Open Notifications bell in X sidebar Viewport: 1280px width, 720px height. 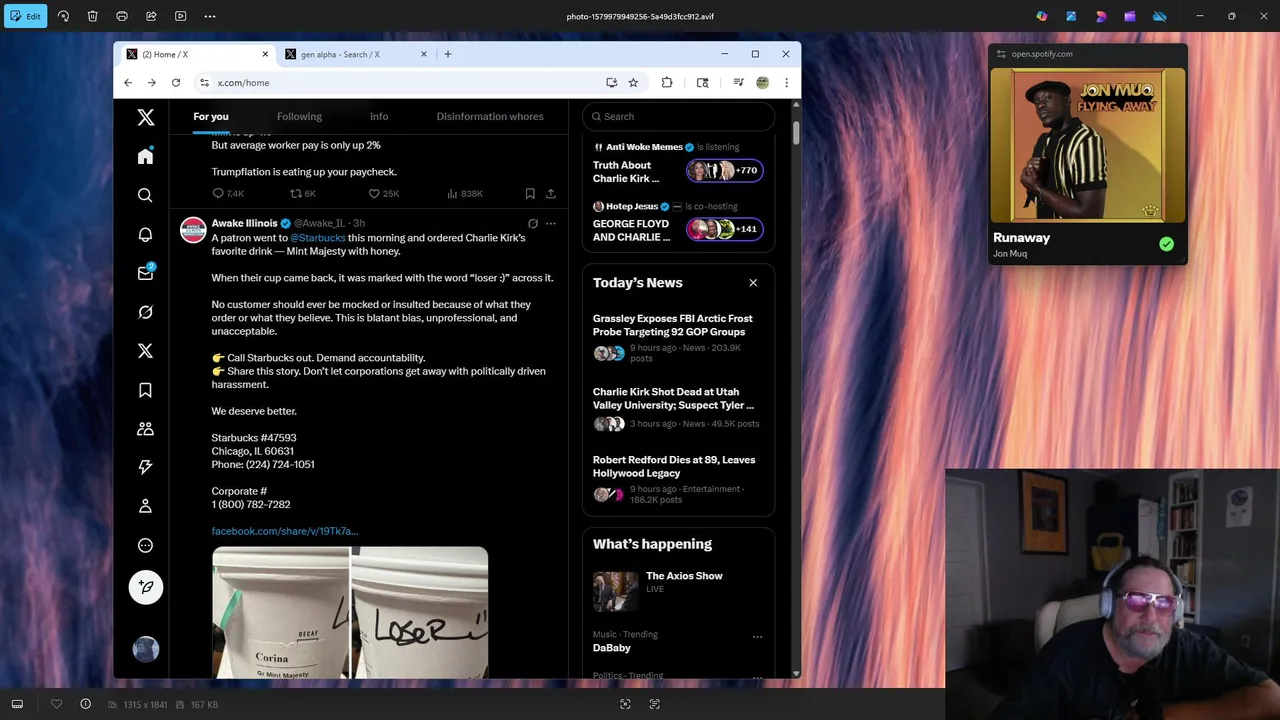[145, 234]
